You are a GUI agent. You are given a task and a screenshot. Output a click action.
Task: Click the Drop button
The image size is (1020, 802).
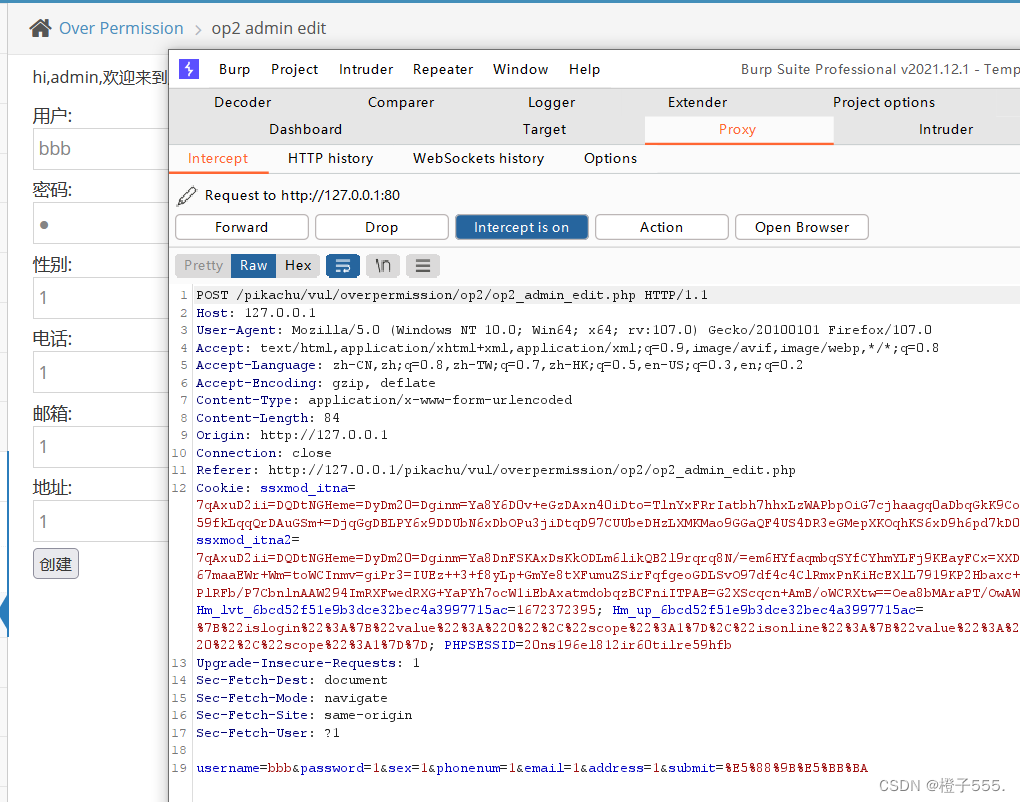pyautogui.click(x=382, y=227)
